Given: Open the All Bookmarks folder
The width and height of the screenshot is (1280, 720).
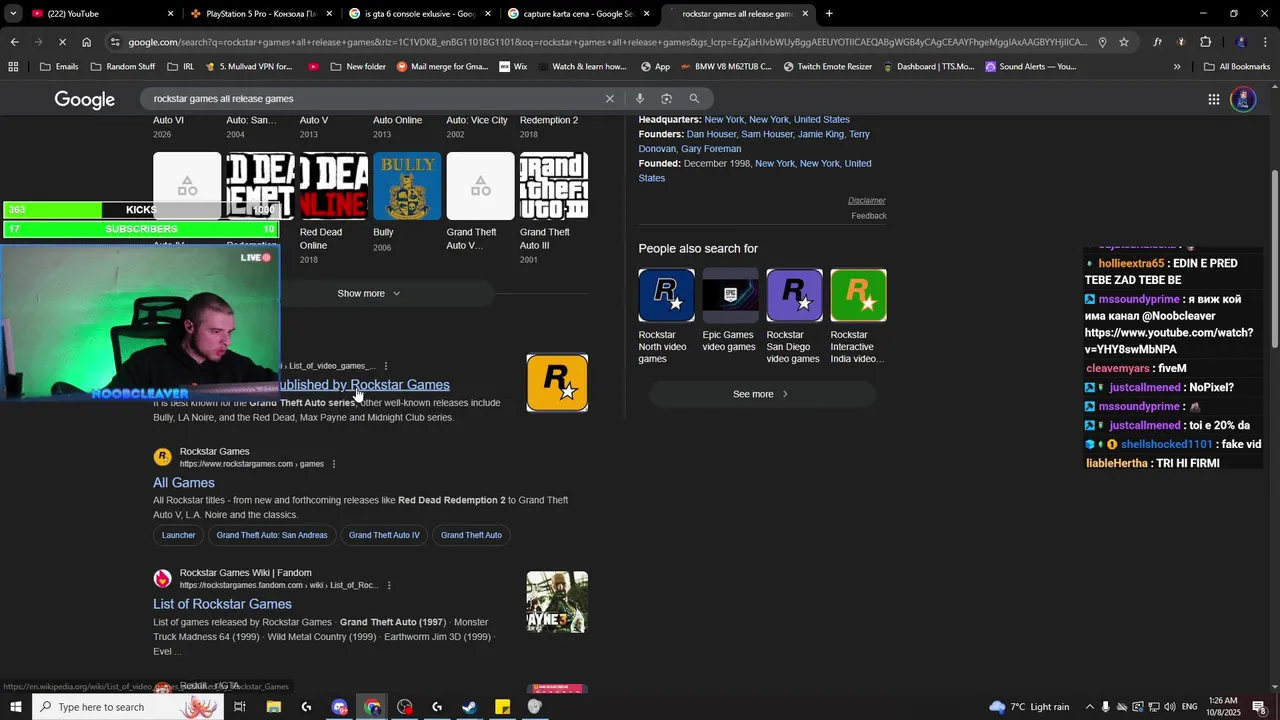Looking at the screenshot, I should [x=1237, y=67].
